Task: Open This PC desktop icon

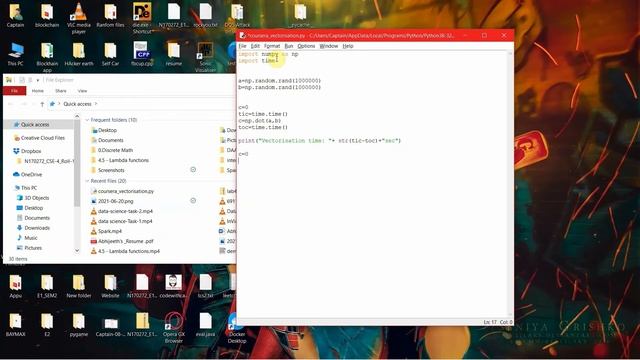Action: 16,54
